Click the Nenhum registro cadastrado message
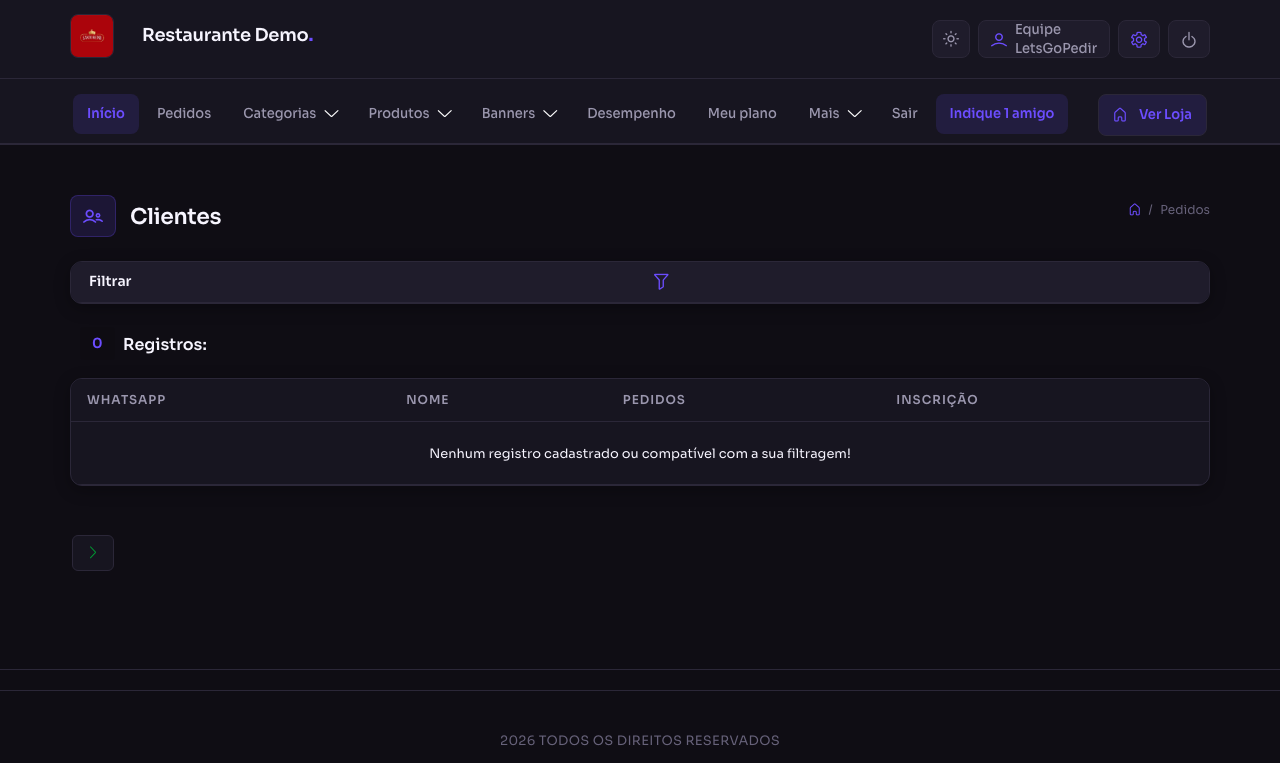The width and height of the screenshot is (1280, 763). pyautogui.click(x=640, y=454)
